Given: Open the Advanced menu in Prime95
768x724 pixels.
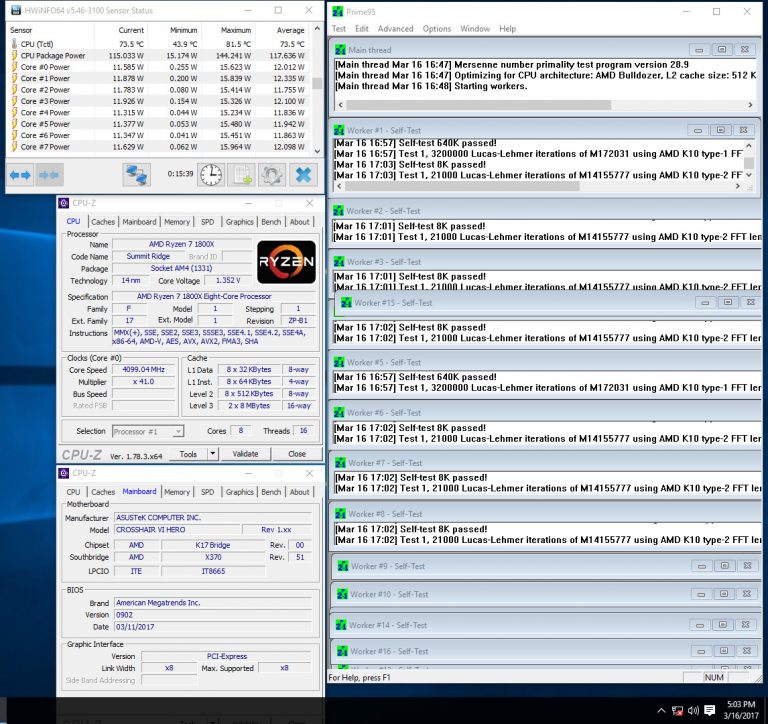Looking at the screenshot, I should coord(396,29).
